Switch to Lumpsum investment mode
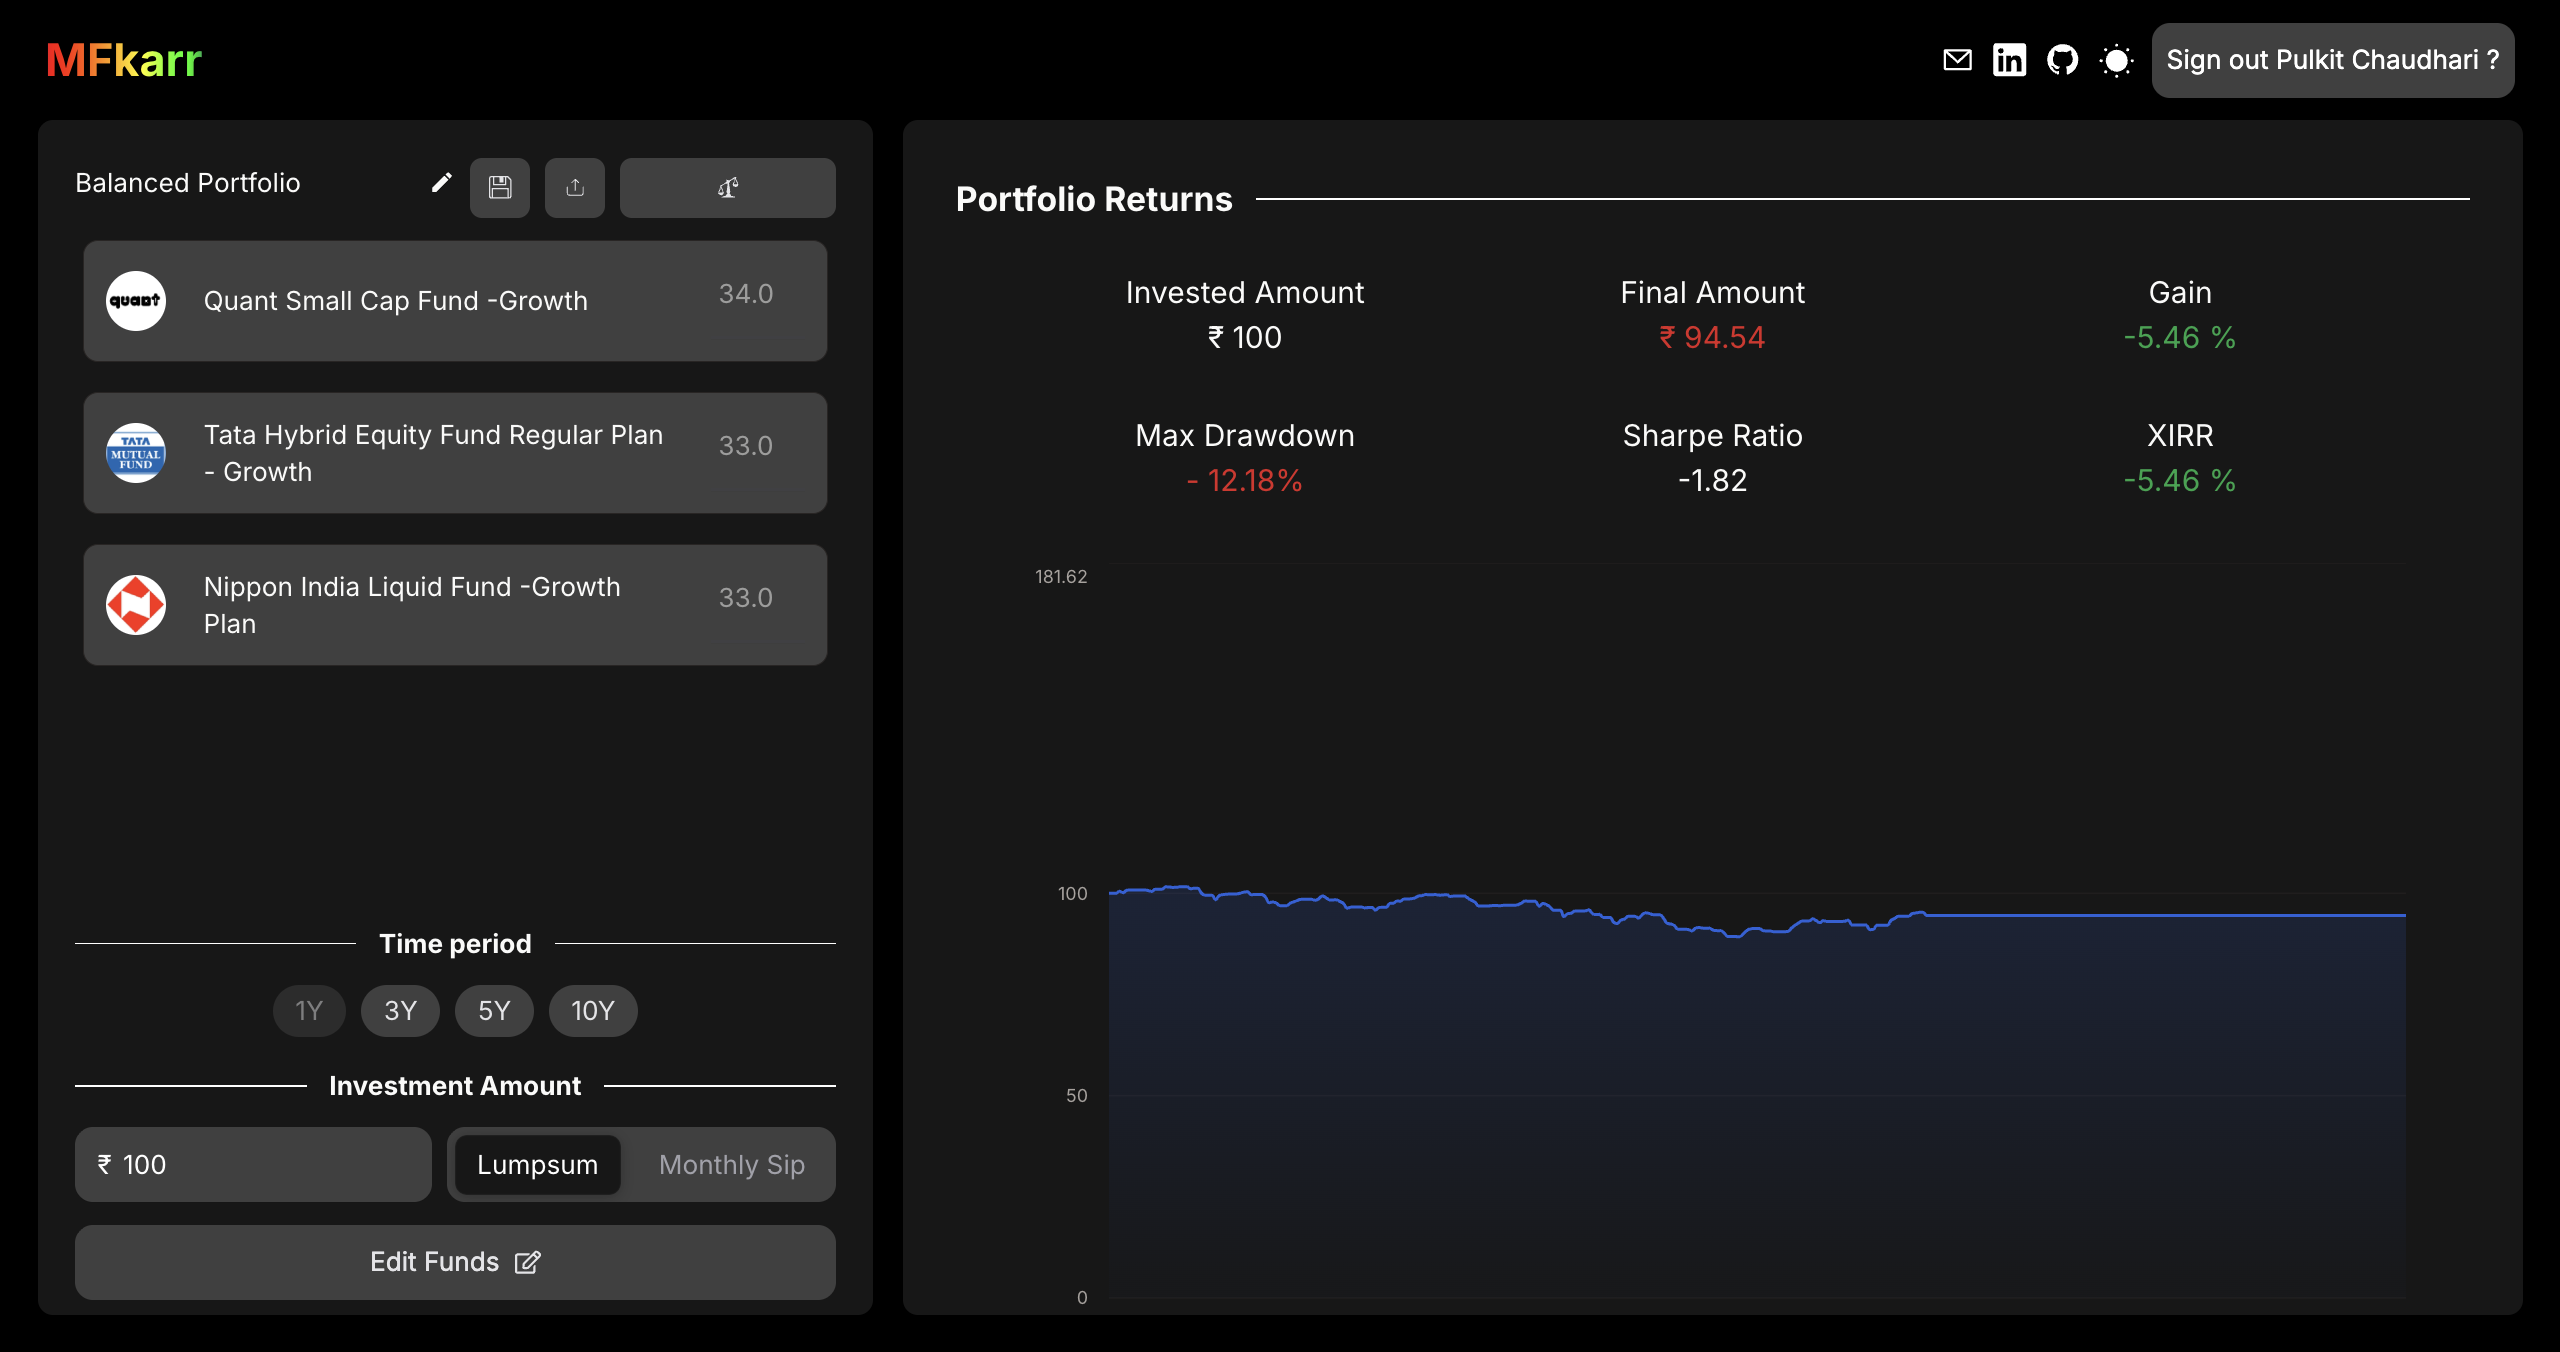This screenshot has width=2560, height=1352. [x=537, y=1164]
